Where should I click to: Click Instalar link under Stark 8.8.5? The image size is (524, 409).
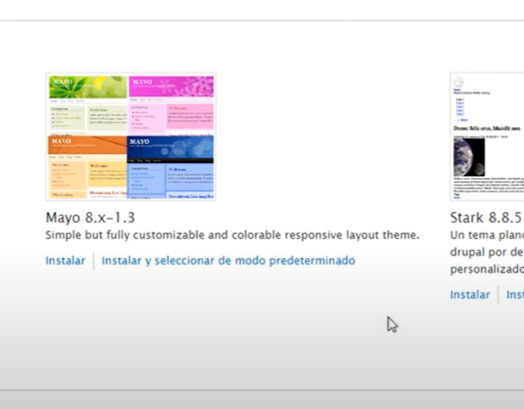point(470,295)
